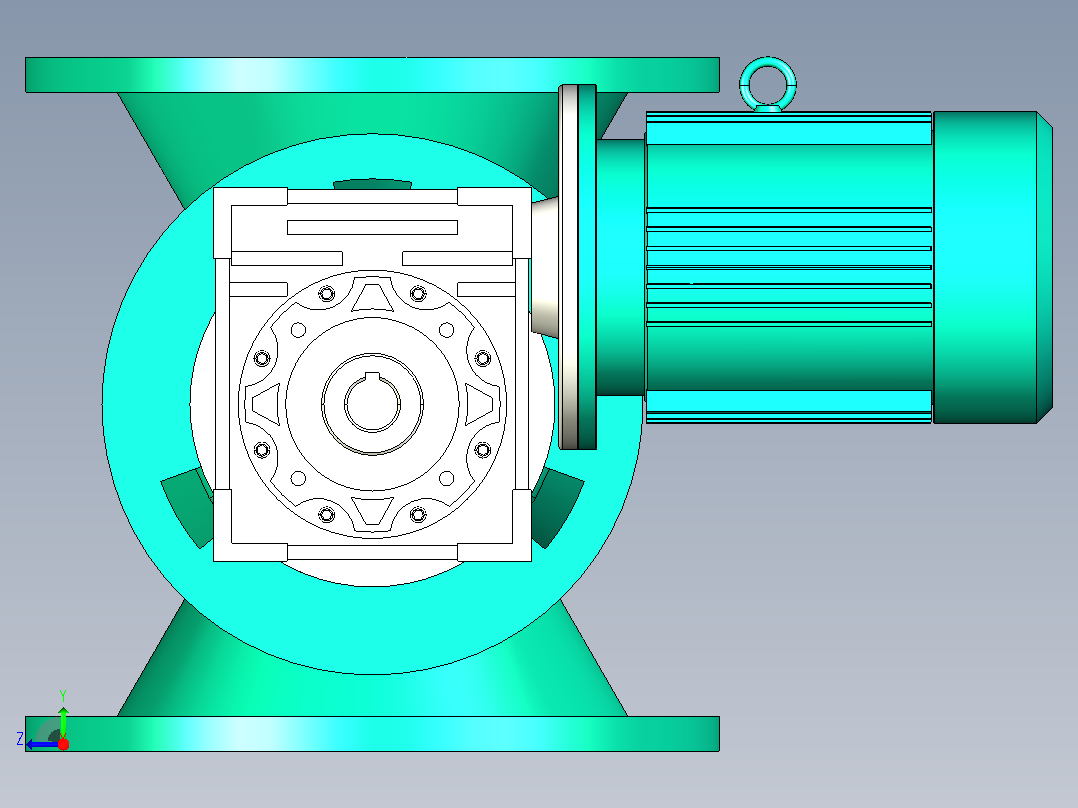The image size is (1078, 808).
Task: Select the bottom rectangular flange plate
Action: click(372, 734)
